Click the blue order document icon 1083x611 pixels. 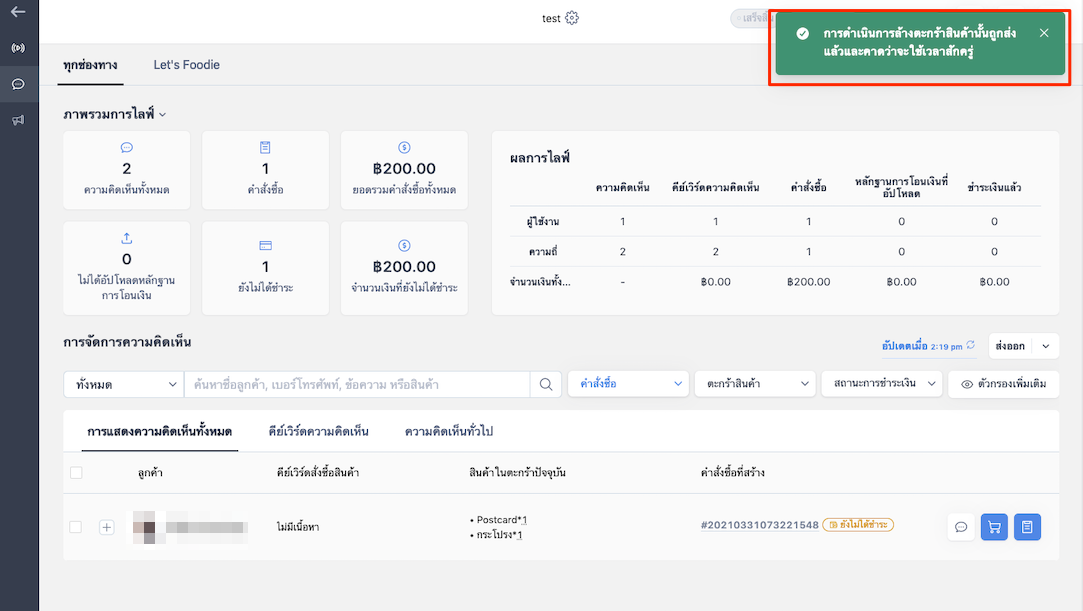(1027, 527)
